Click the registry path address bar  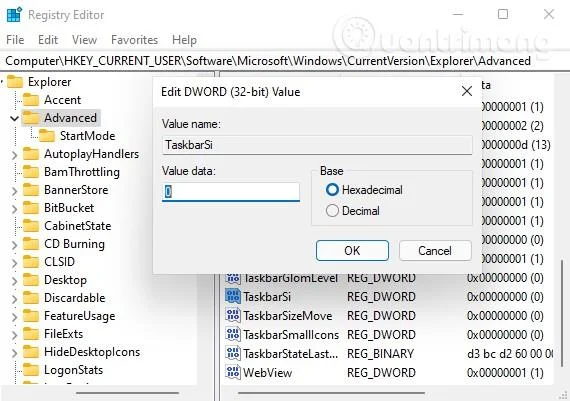pyautogui.click(x=268, y=61)
